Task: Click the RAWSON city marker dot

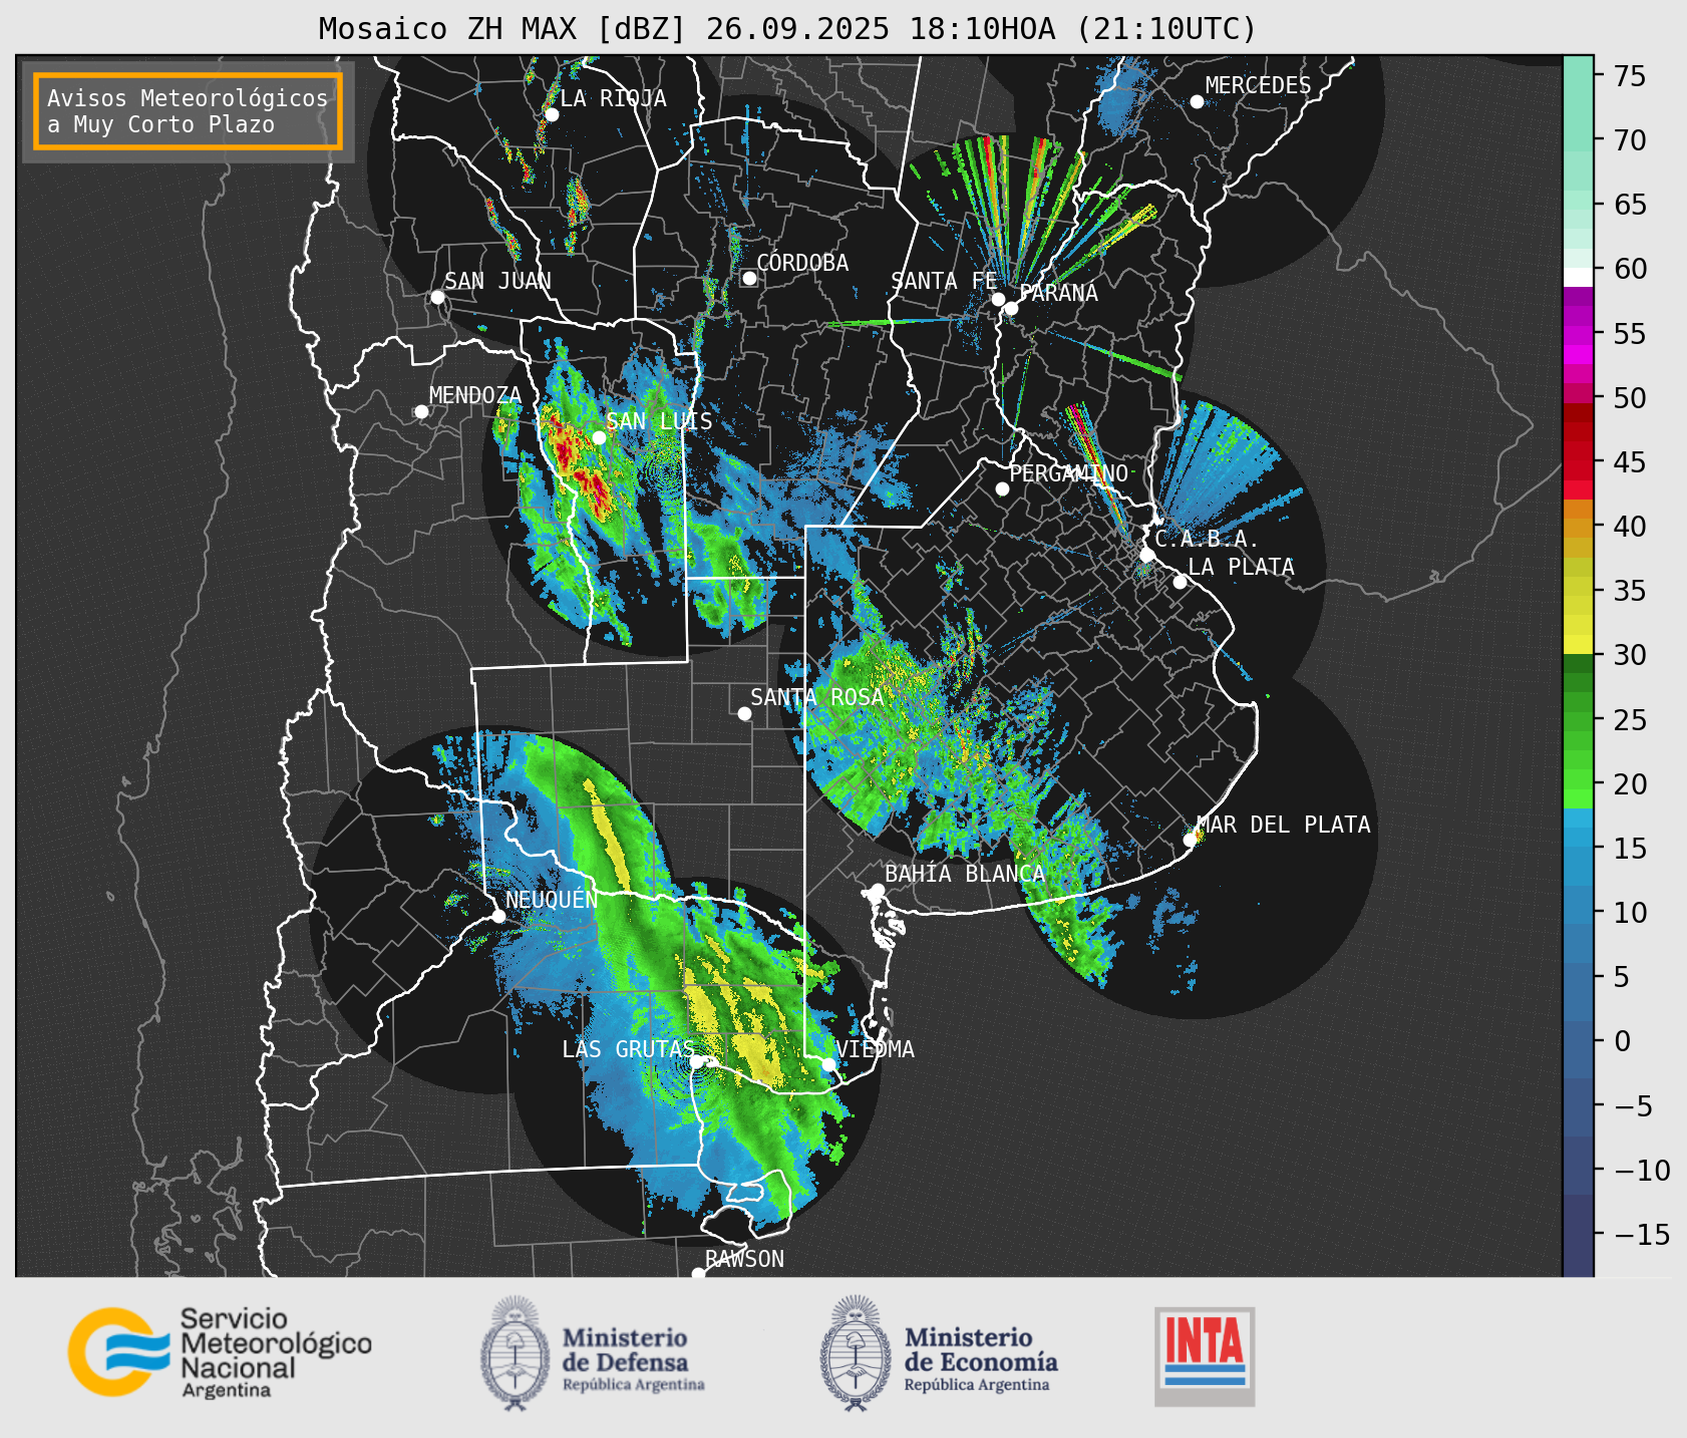Action: tap(698, 1273)
